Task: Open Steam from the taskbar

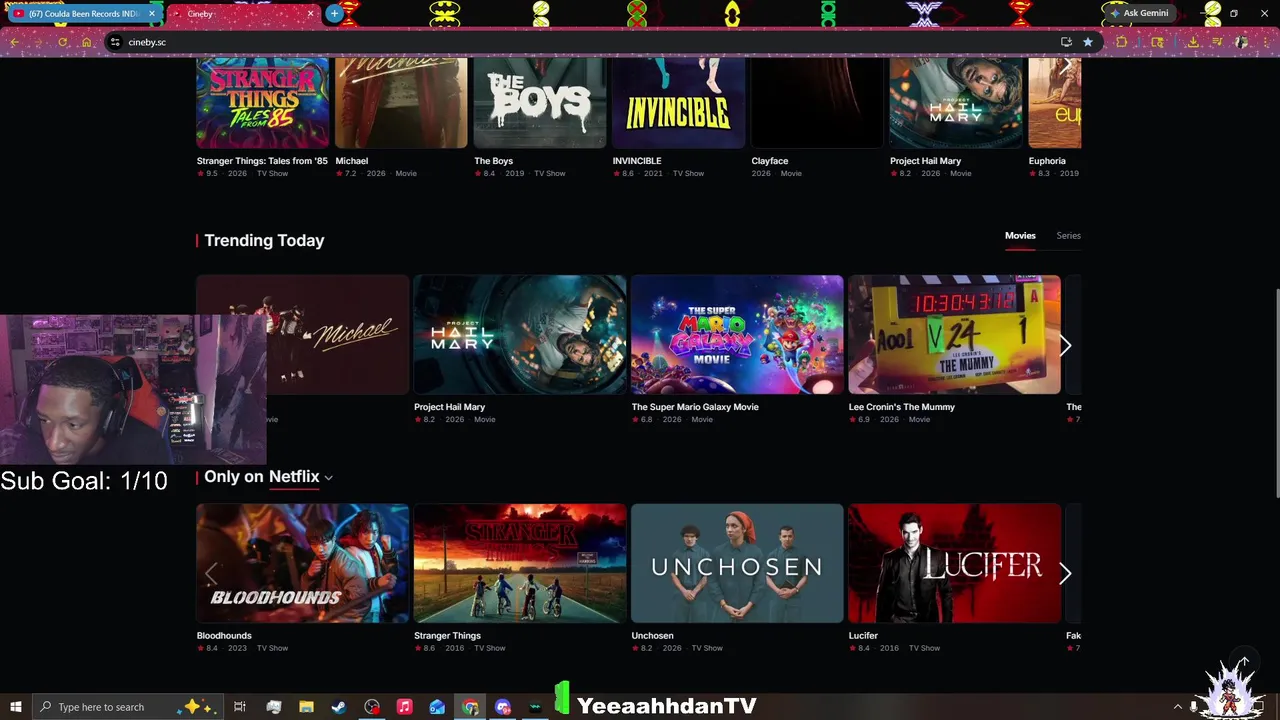Action: click(x=339, y=707)
